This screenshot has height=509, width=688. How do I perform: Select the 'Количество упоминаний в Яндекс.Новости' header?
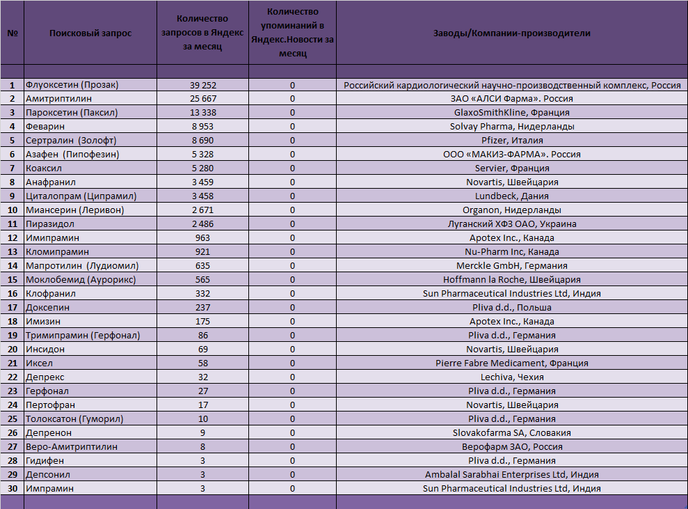pos(292,33)
